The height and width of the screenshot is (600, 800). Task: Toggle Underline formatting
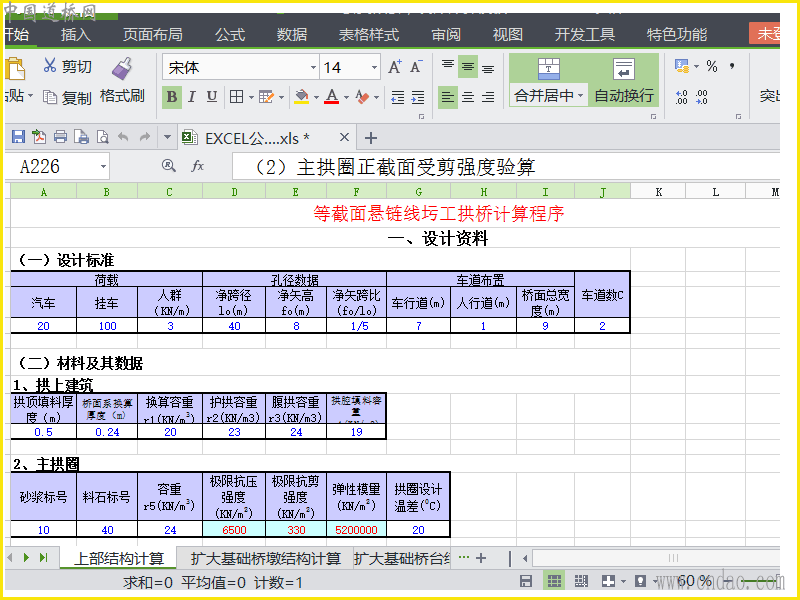[212, 96]
